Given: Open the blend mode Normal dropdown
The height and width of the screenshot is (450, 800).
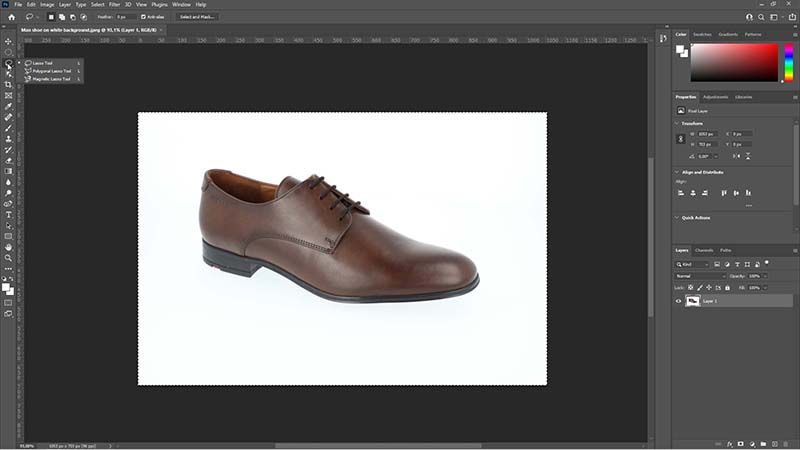Looking at the screenshot, I should pyautogui.click(x=698, y=275).
